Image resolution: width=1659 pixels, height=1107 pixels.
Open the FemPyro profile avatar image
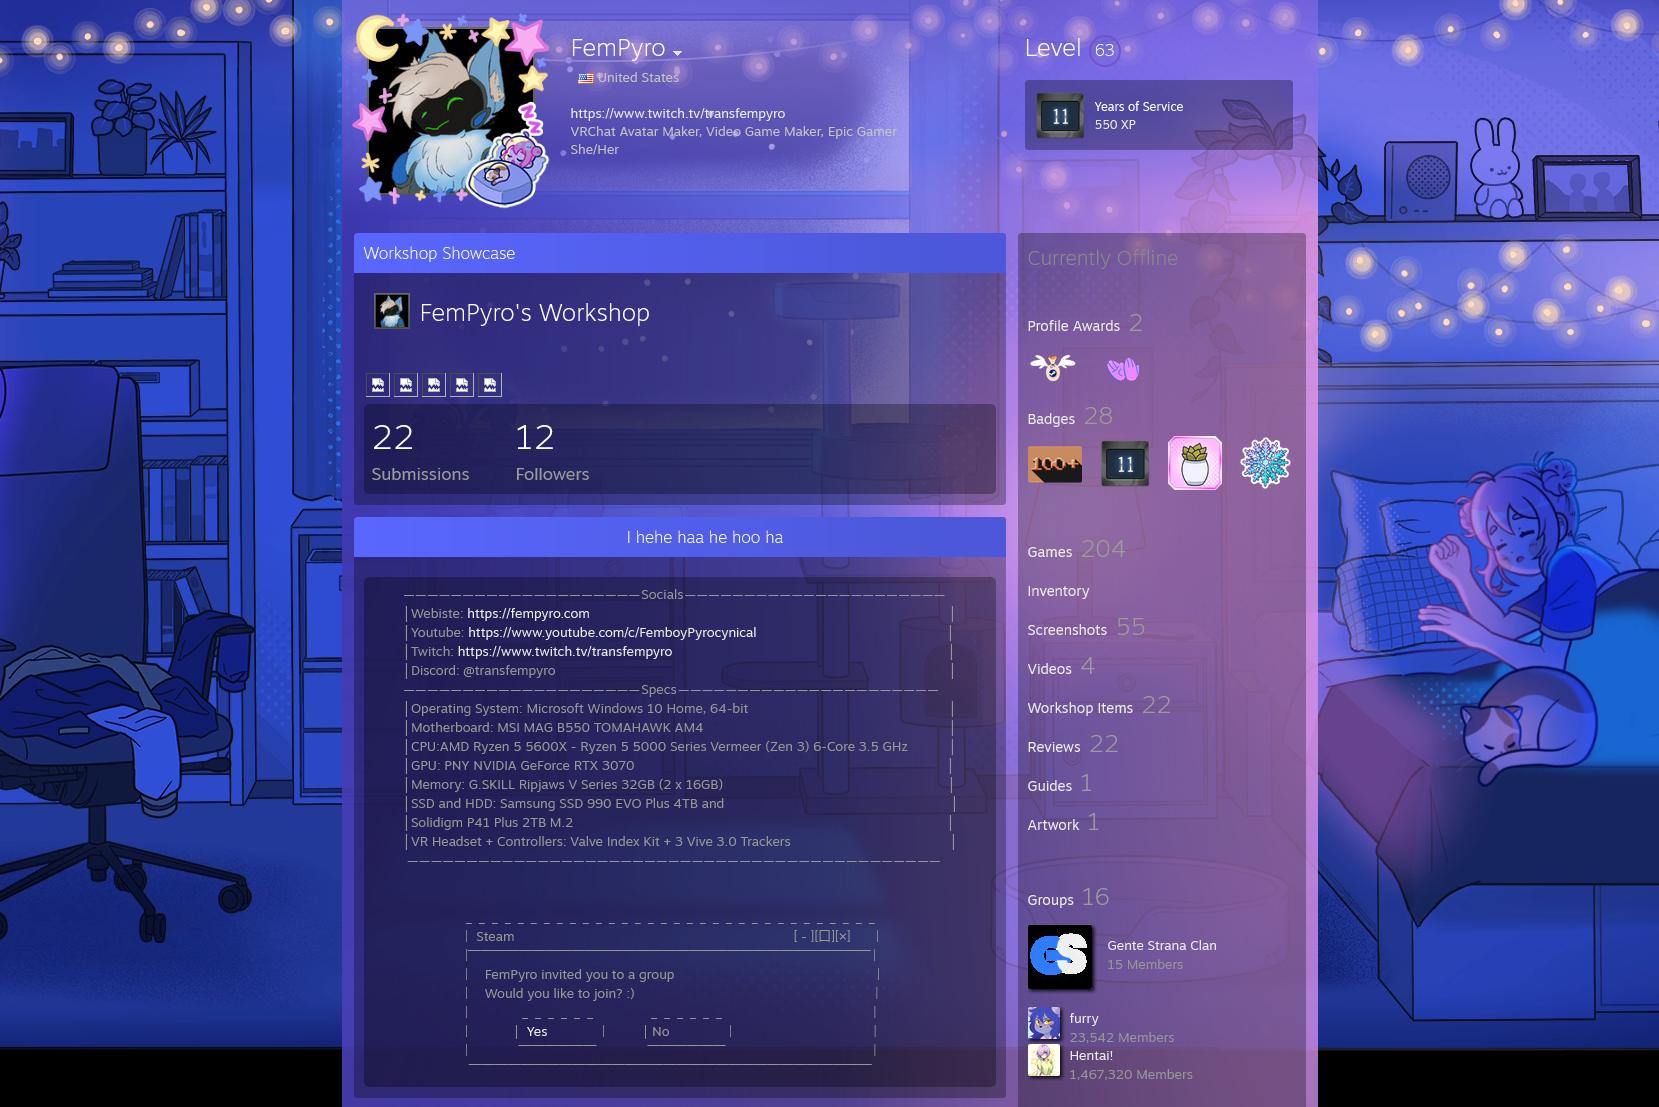[x=451, y=111]
